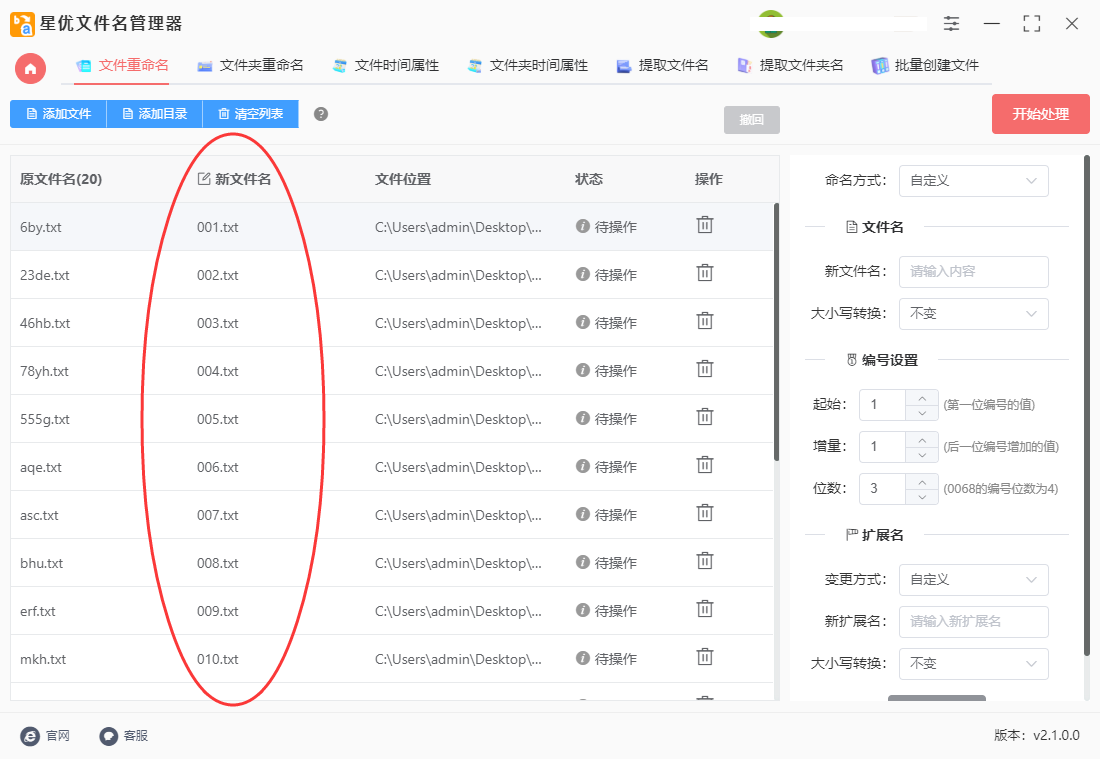The image size is (1100, 760).
Task: Click the file path in bhu.txt row
Action: [x=458, y=564]
